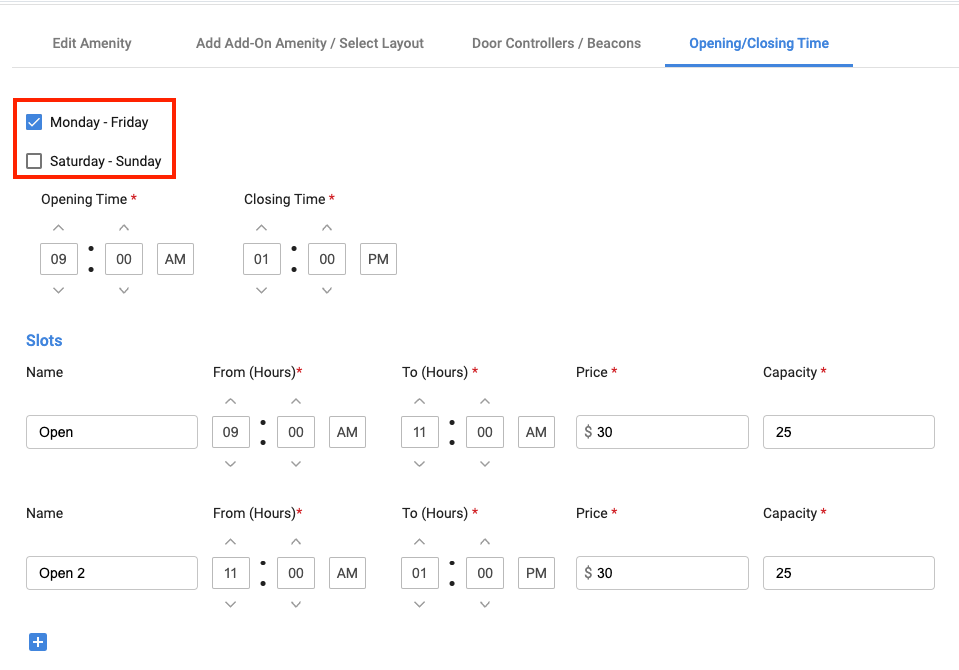Edit the slot Name field 'Open'

coord(112,432)
